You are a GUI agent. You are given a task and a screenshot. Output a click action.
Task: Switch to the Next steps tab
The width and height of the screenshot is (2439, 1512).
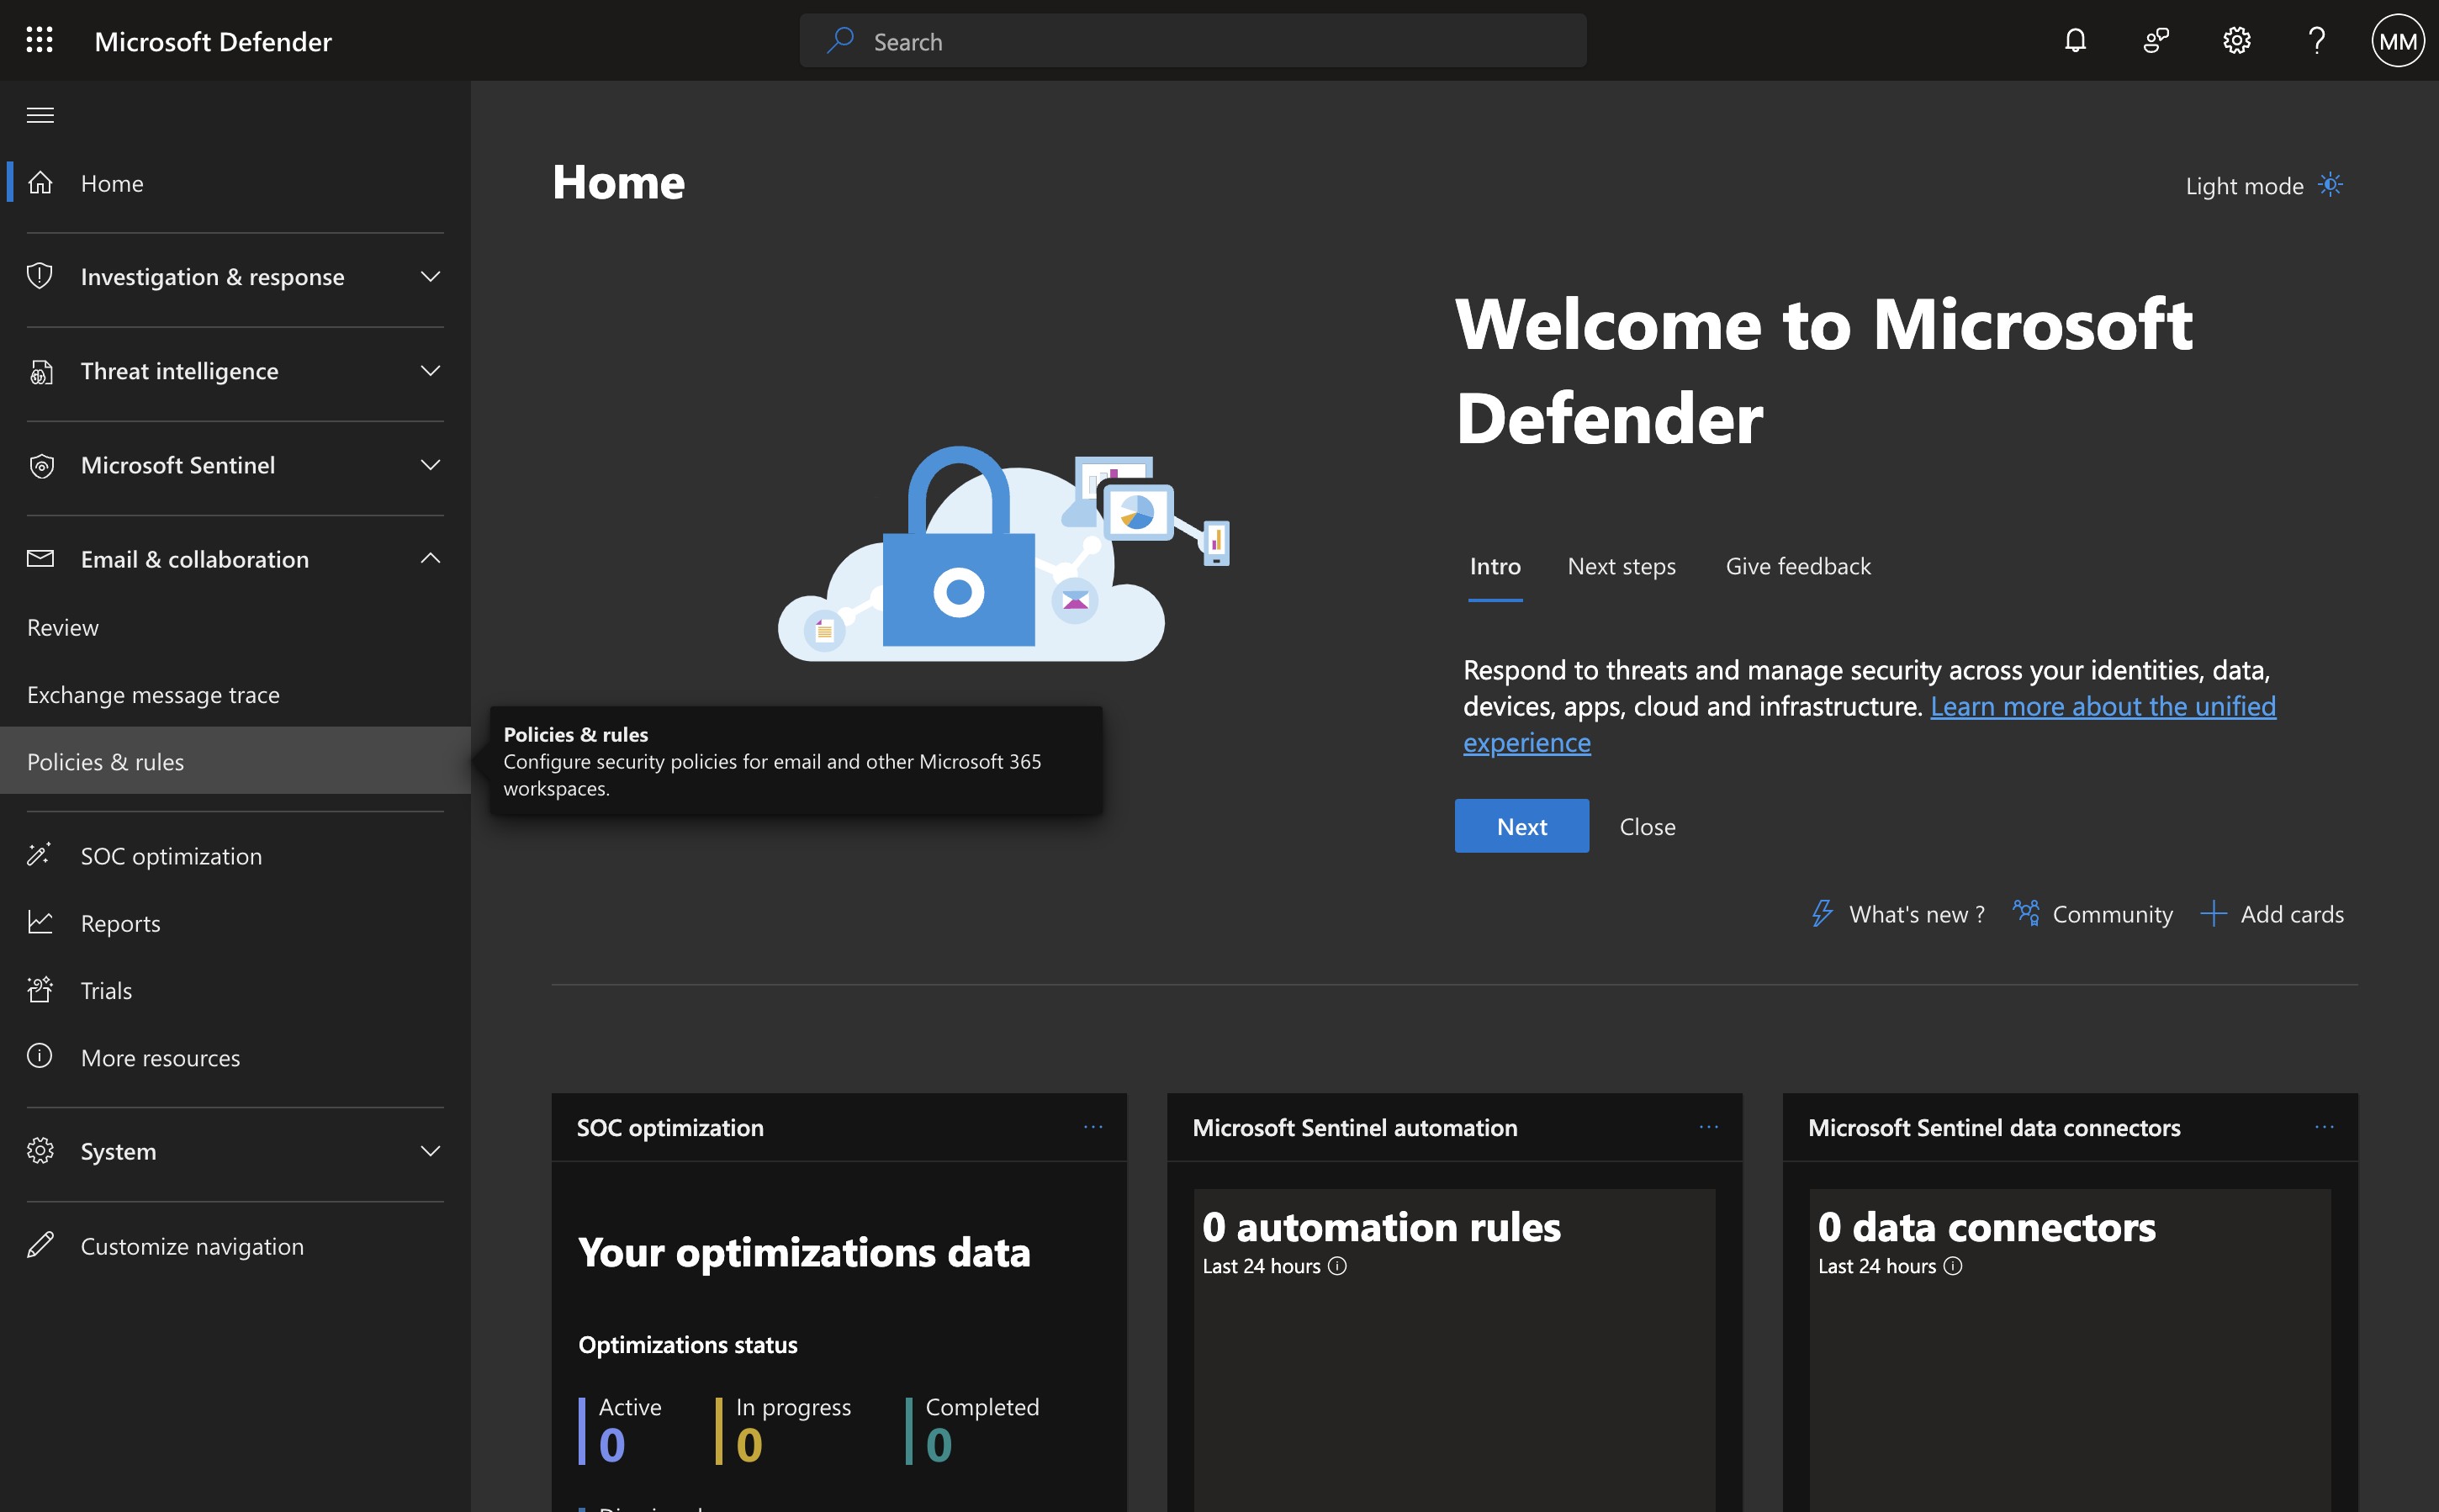[x=1621, y=566]
